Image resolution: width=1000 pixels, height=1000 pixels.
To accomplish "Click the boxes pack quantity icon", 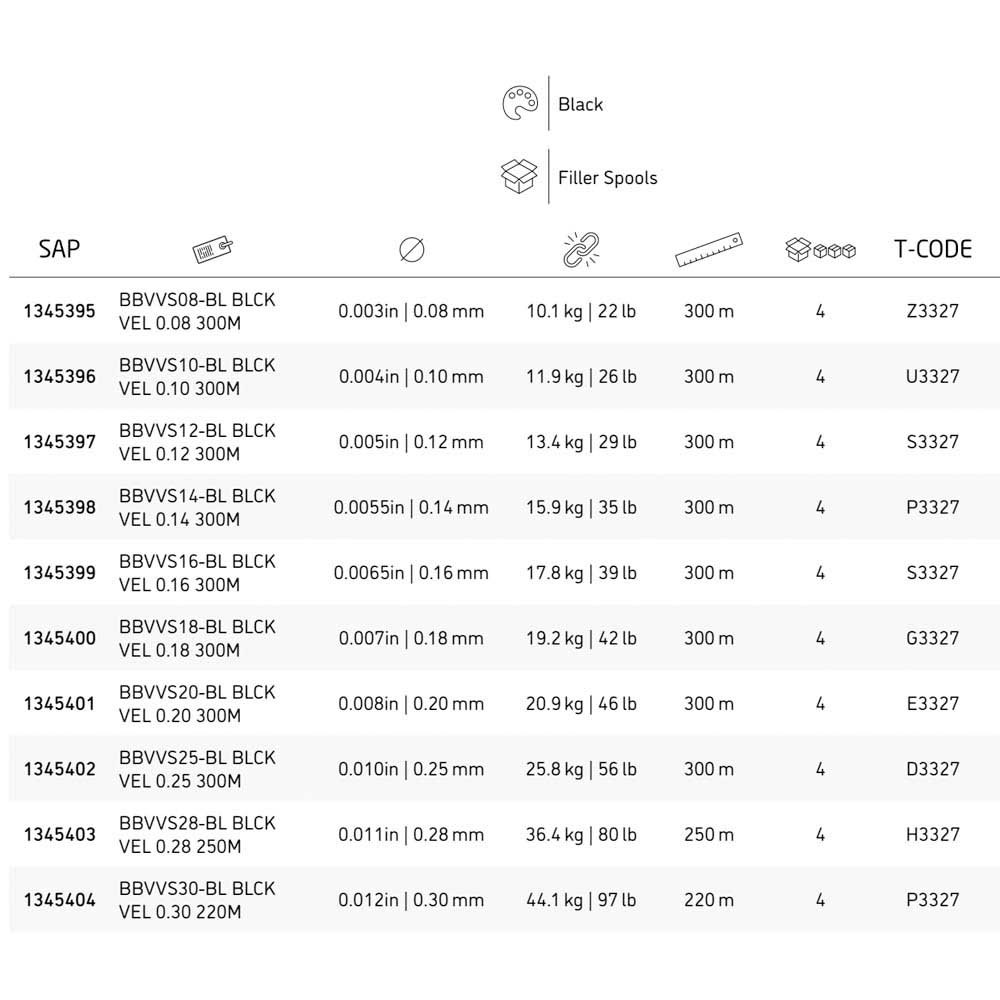I will point(820,249).
